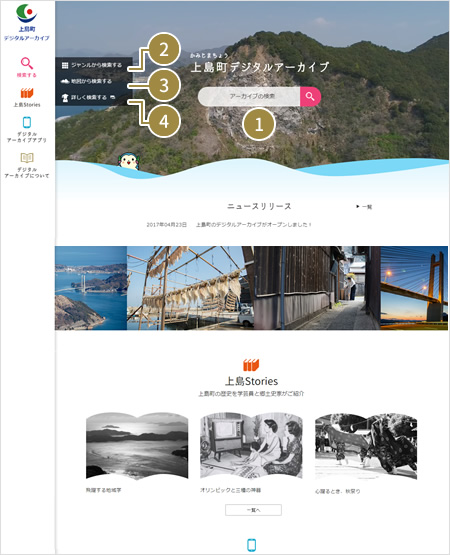Click the ニュースリリース heading
Image resolution: width=450 pixels, height=555 pixels.
tap(259, 206)
